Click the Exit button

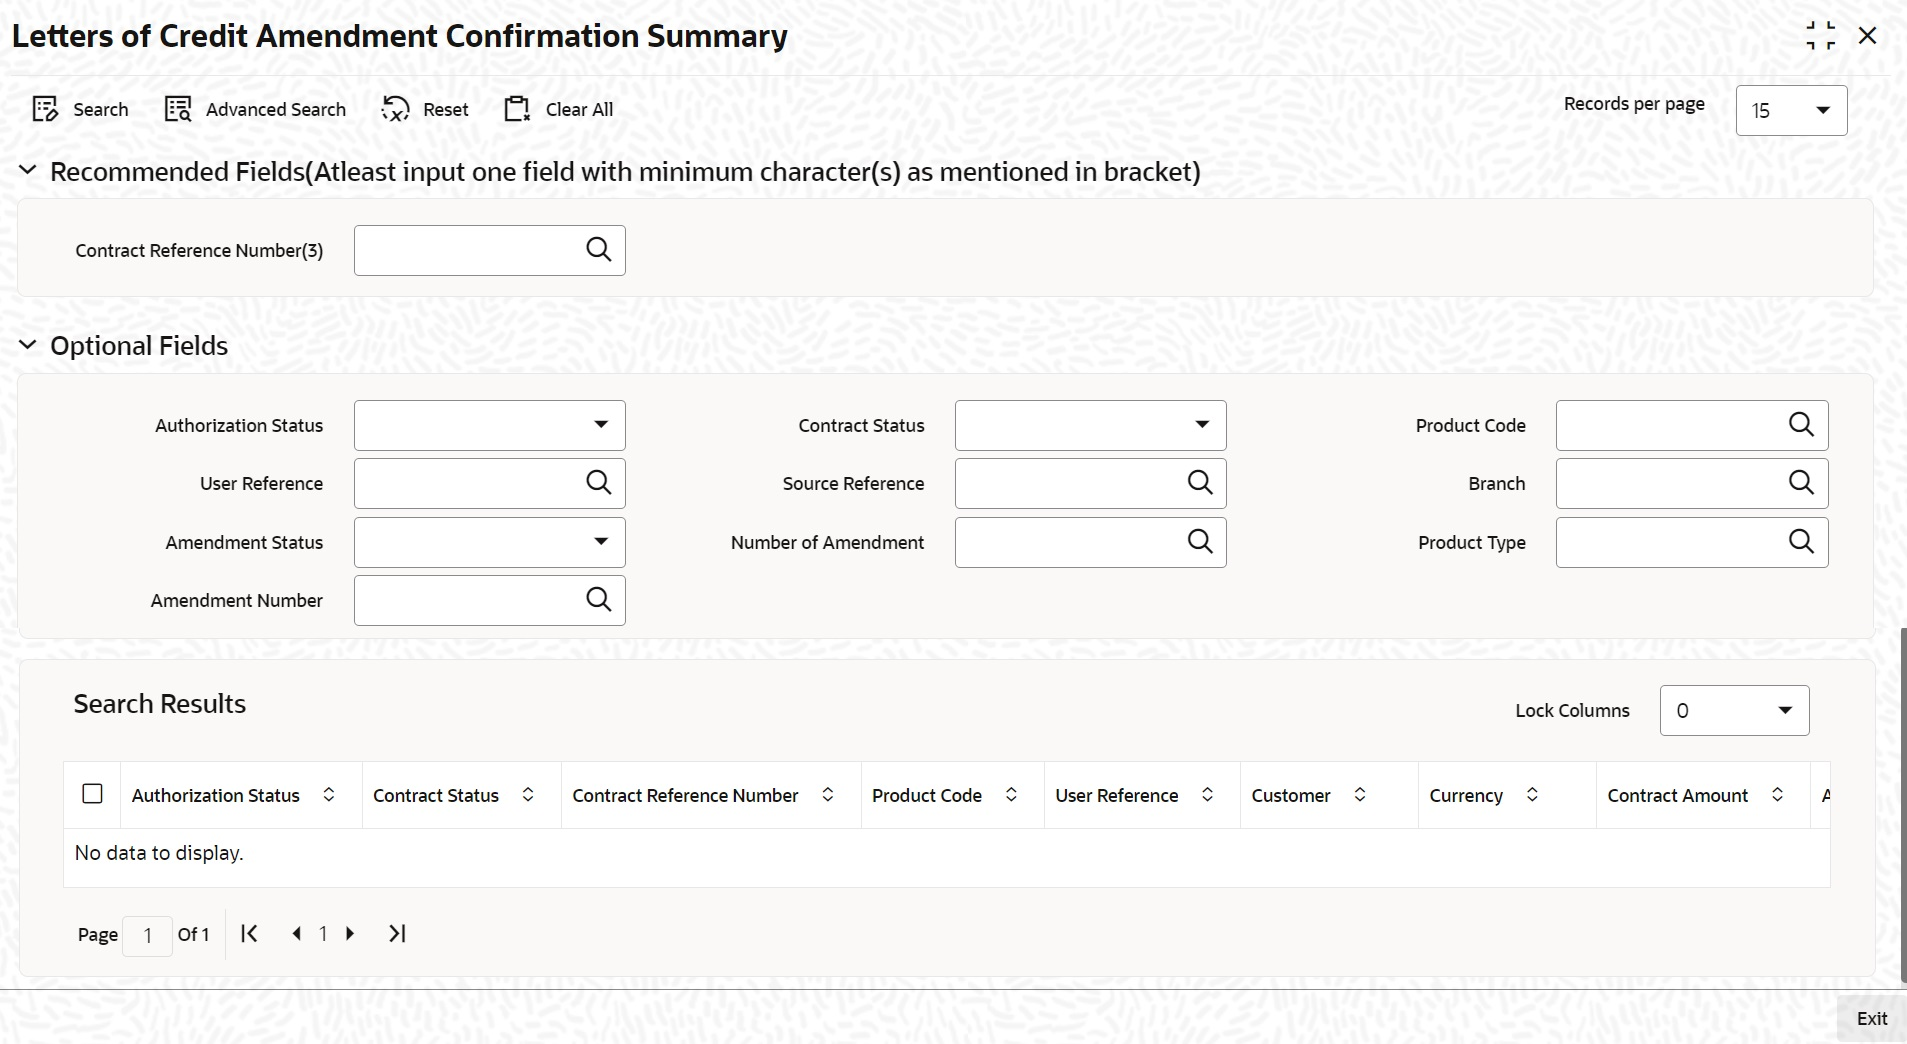pyautogui.click(x=1871, y=1018)
